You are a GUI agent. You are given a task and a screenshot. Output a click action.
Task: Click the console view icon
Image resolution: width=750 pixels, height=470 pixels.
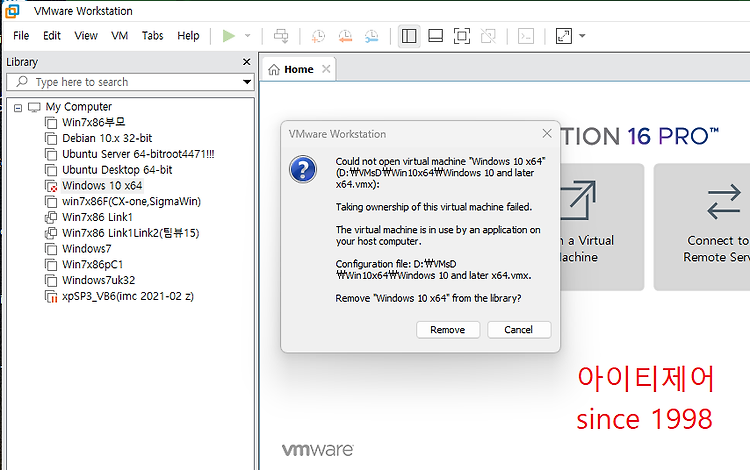526,36
